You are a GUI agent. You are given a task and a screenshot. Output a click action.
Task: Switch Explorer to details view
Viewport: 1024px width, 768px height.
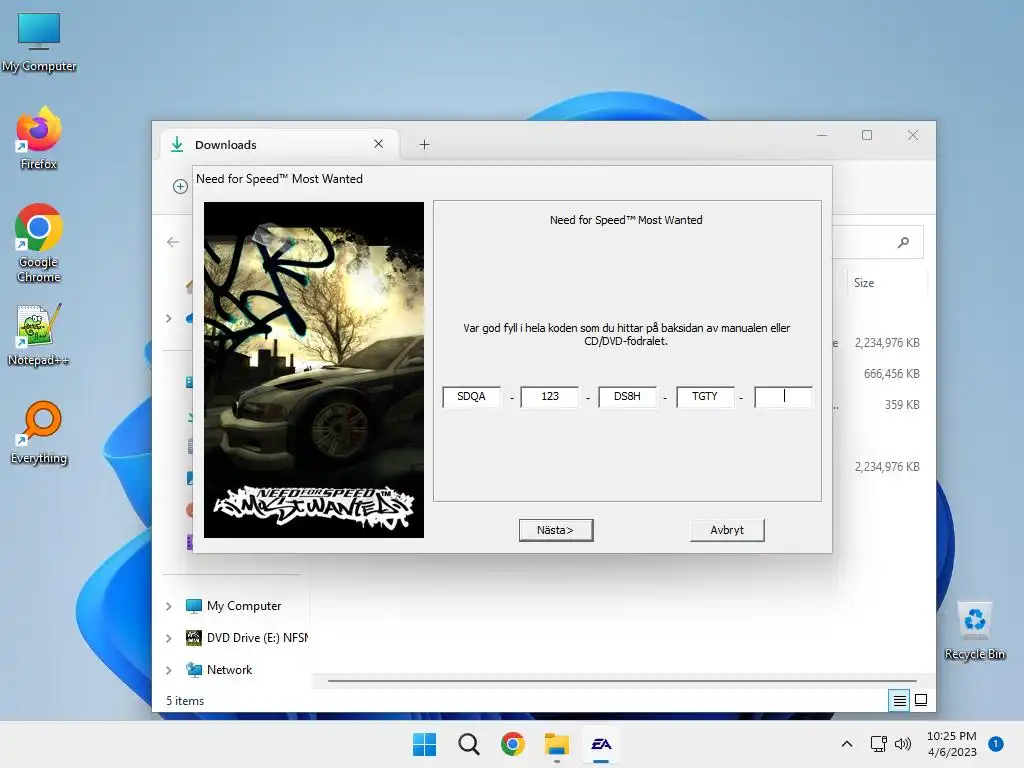tap(899, 701)
